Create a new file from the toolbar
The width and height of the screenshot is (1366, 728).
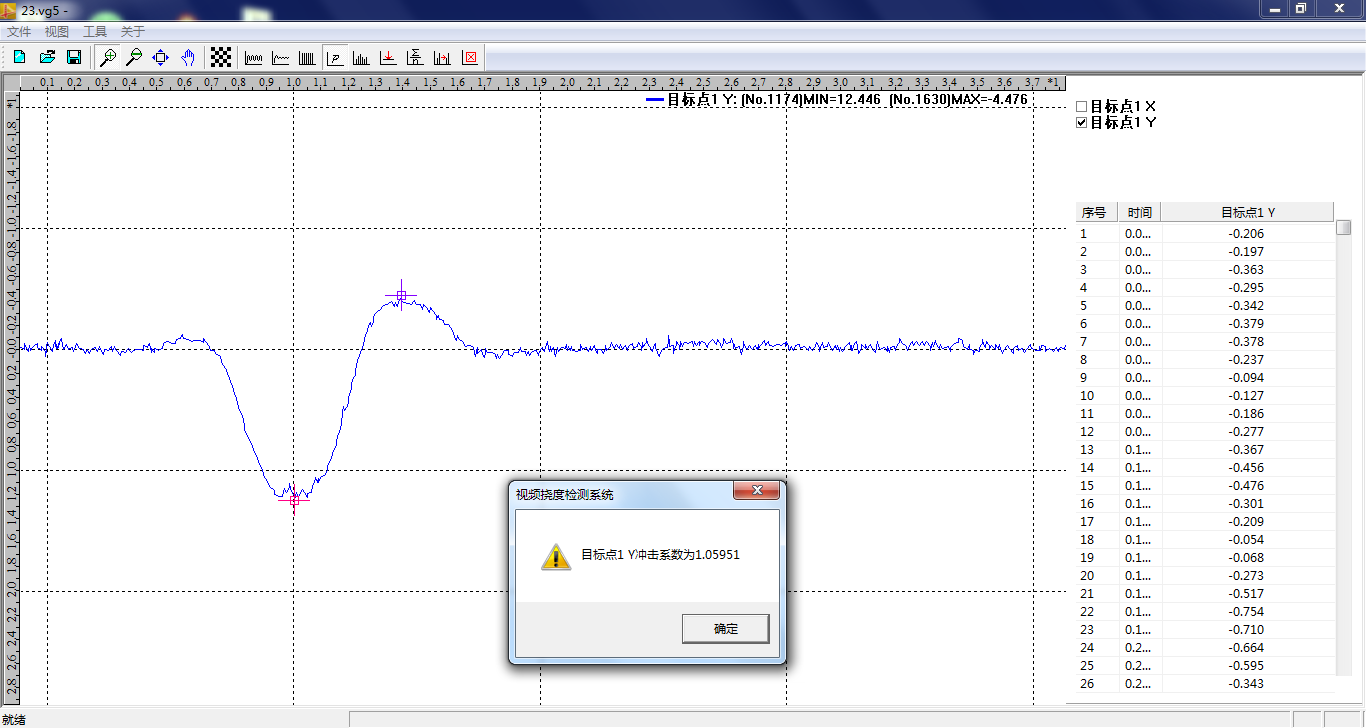pyautogui.click(x=19, y=57)
